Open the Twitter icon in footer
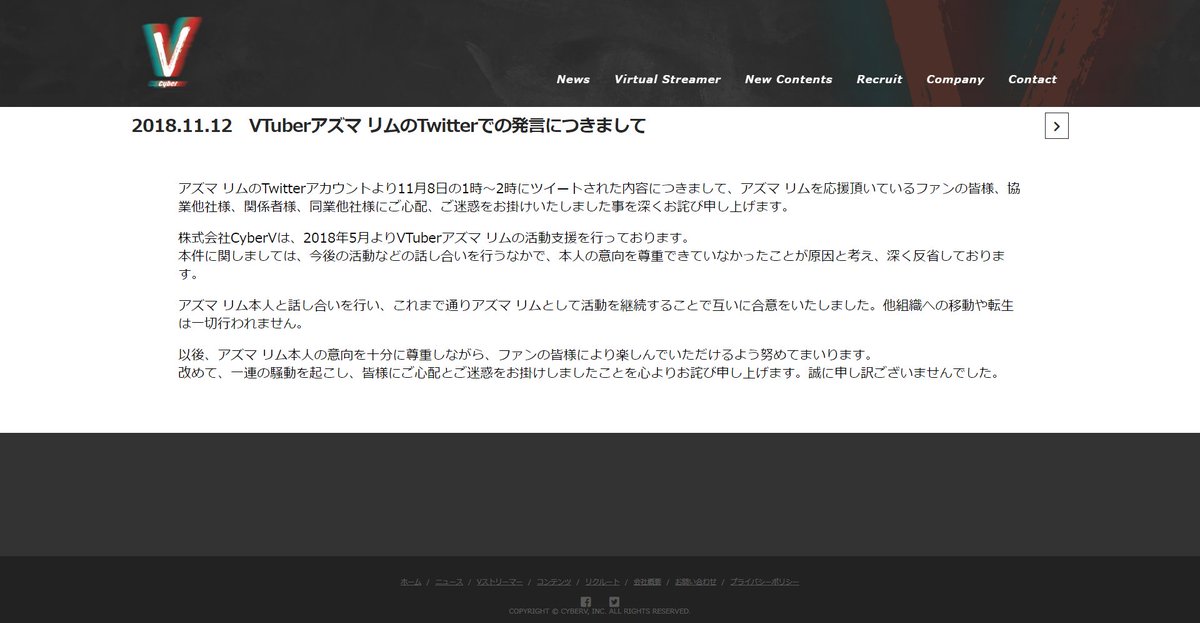1200x623 pixels. pos(614,602)
